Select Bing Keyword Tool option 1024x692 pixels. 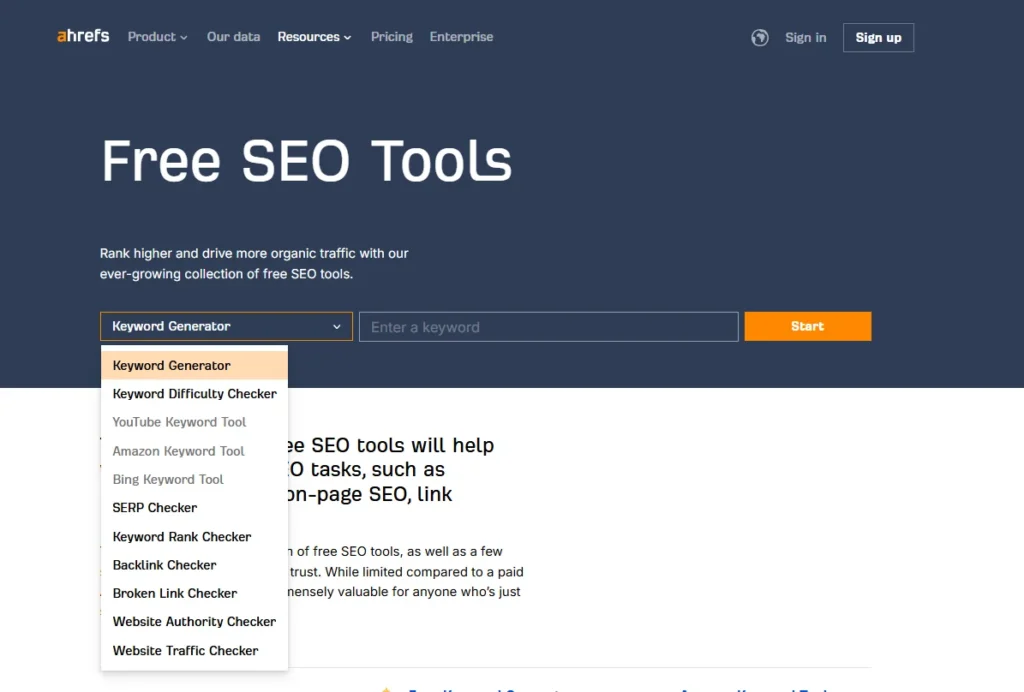tap(194, 479)
